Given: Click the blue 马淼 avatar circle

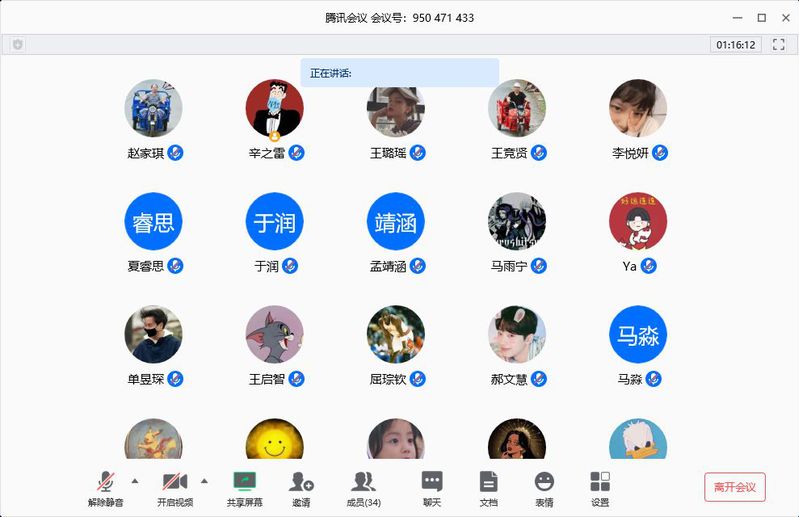Looking at the screenshot, I should click(638, 334).
